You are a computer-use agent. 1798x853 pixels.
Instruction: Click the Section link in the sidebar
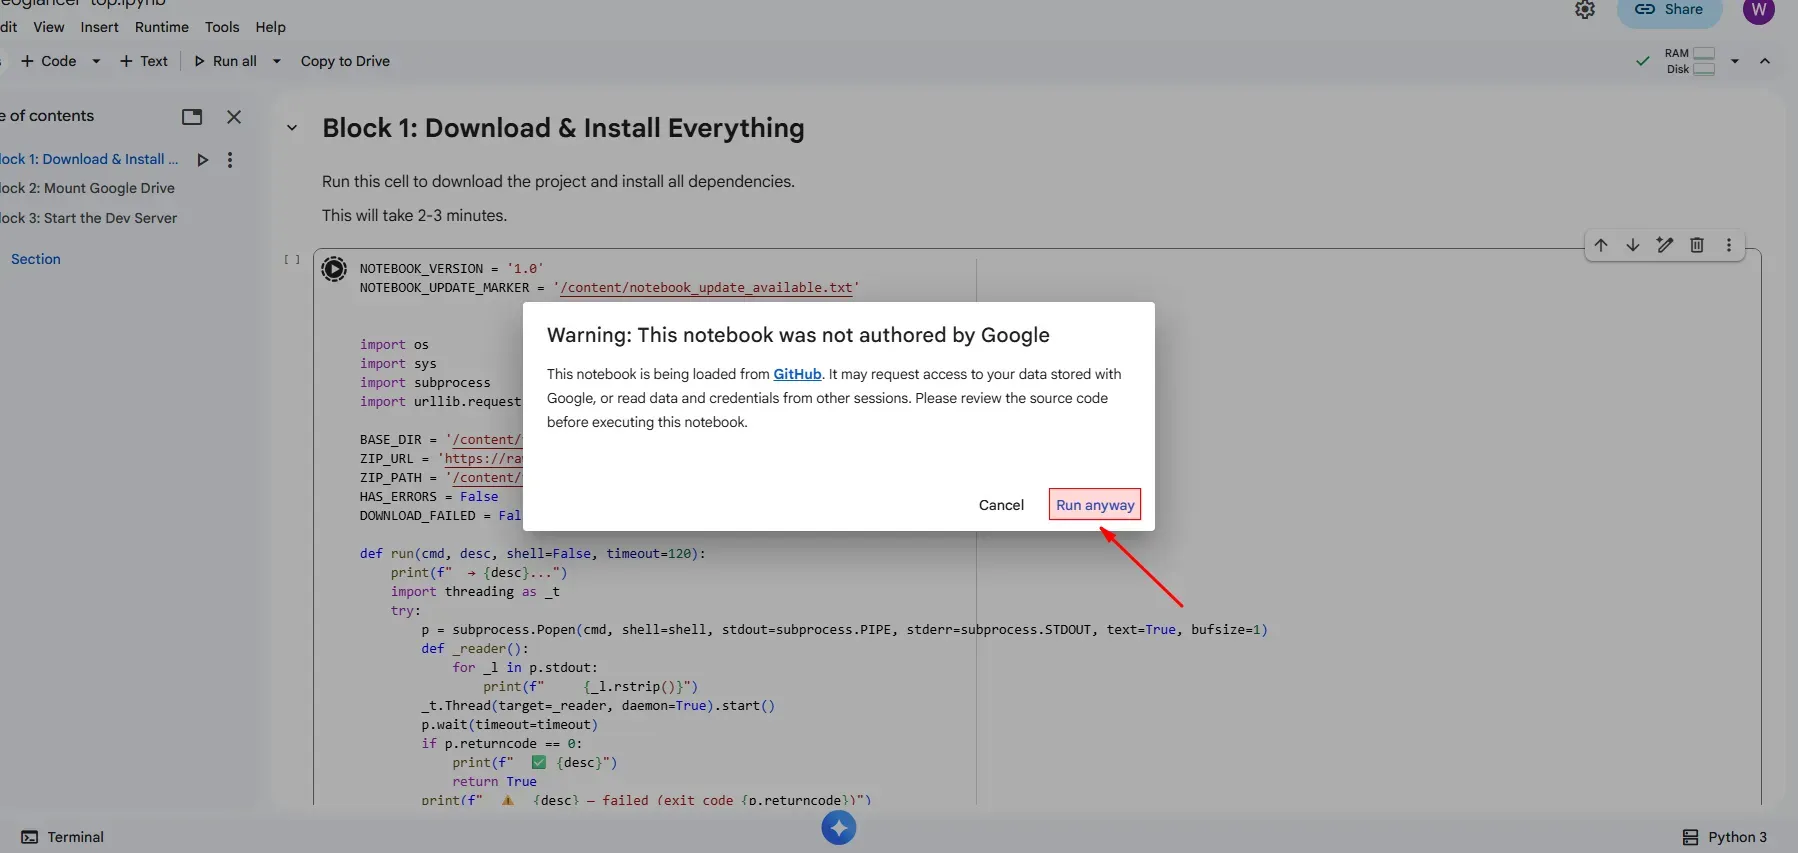(x=36, y=259)
